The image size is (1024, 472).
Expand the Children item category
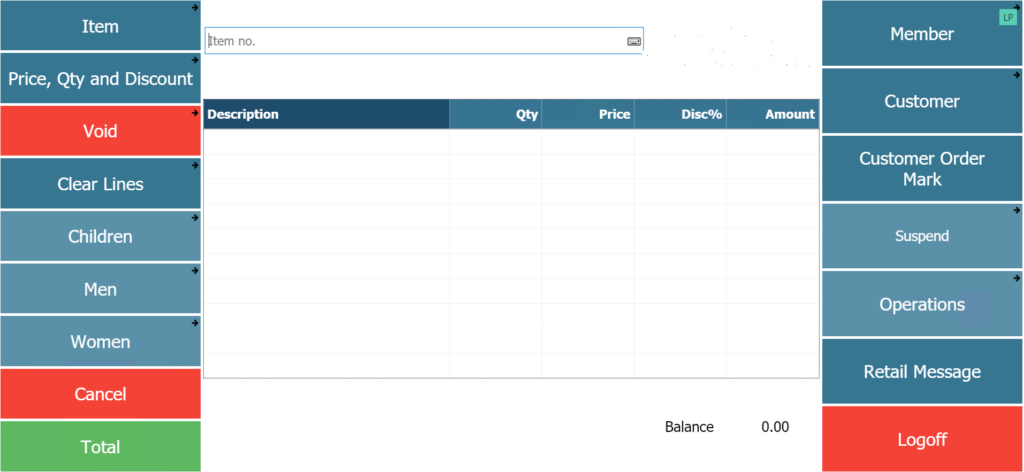click(x=101, y=236)
